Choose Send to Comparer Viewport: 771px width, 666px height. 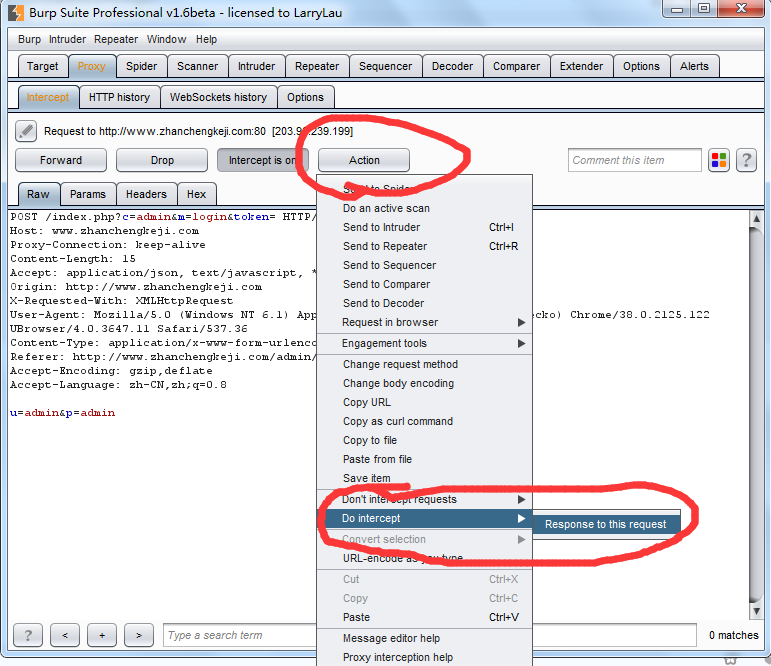point(425,284)
